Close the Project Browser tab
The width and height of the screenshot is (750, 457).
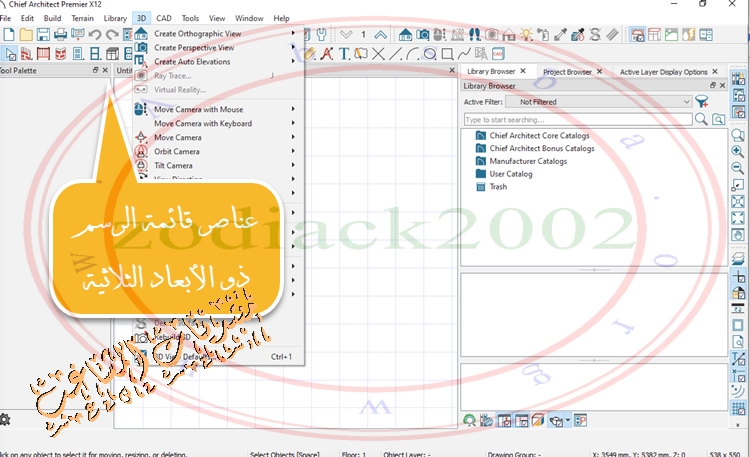599,71
